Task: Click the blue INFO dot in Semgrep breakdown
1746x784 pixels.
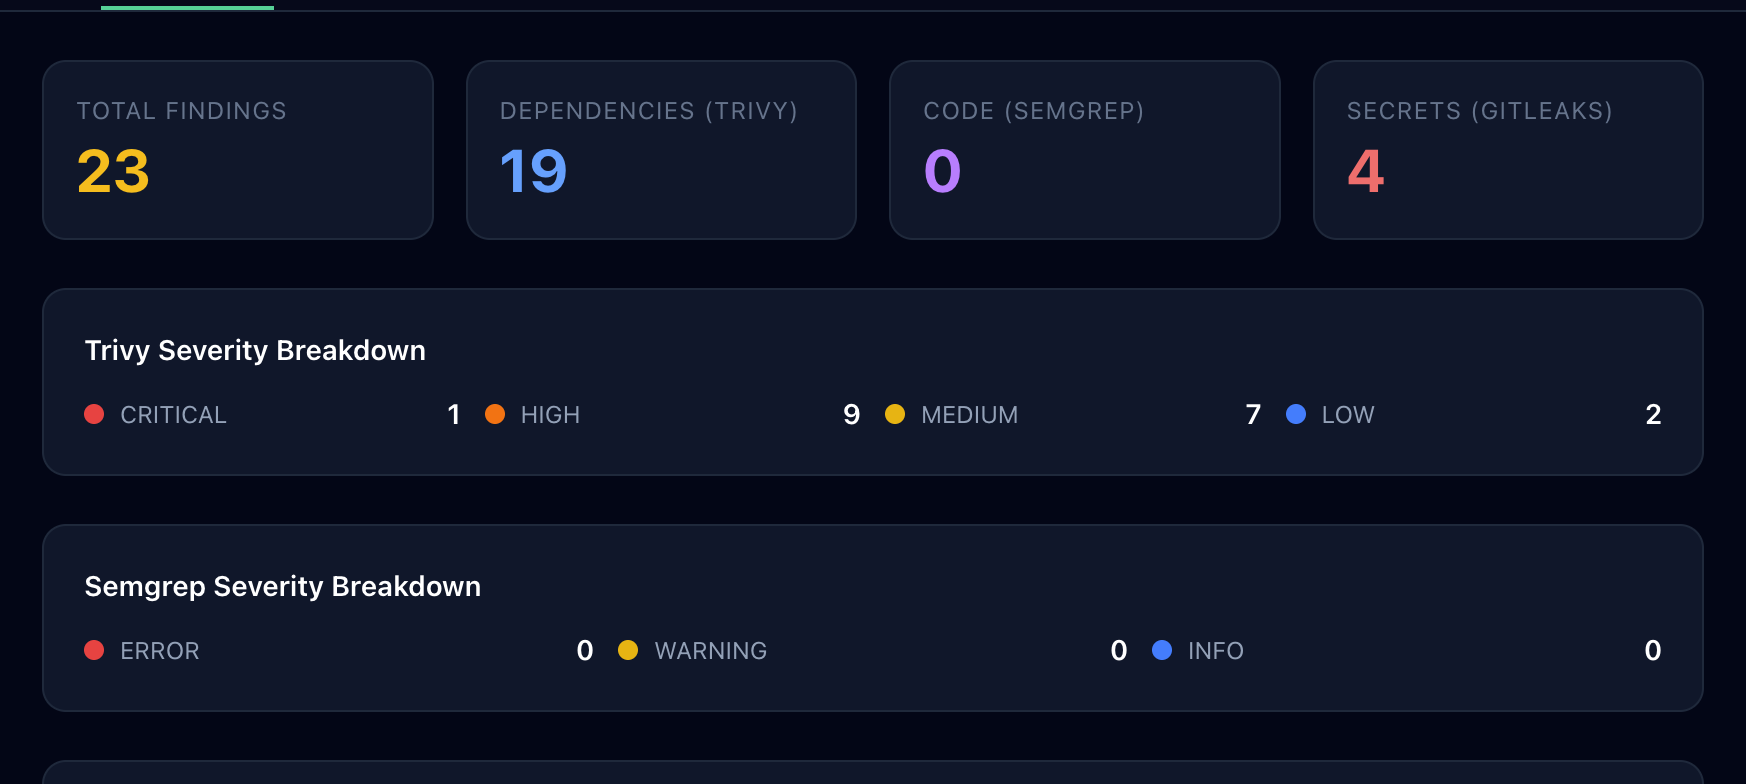Action: point(1162,650)
